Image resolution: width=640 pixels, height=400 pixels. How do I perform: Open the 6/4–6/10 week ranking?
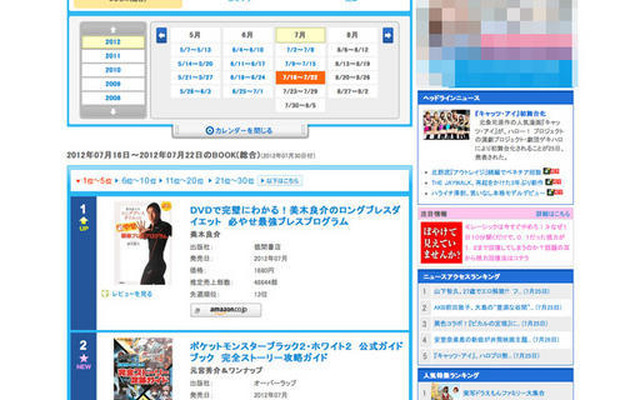point(248,50)
